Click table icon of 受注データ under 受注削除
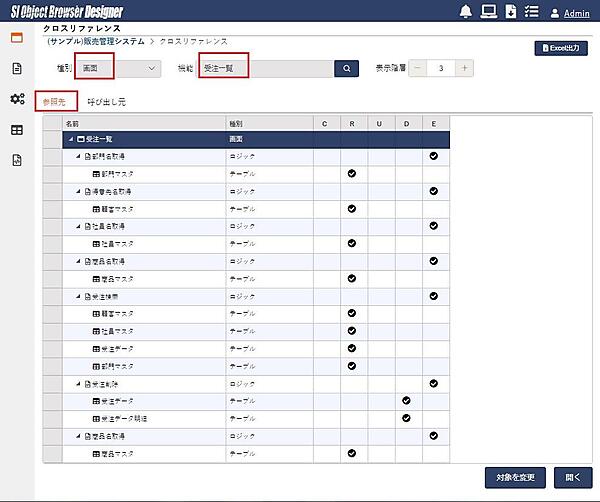The height and width of the screenshot is (502, 600). click(x=96, y=401)
